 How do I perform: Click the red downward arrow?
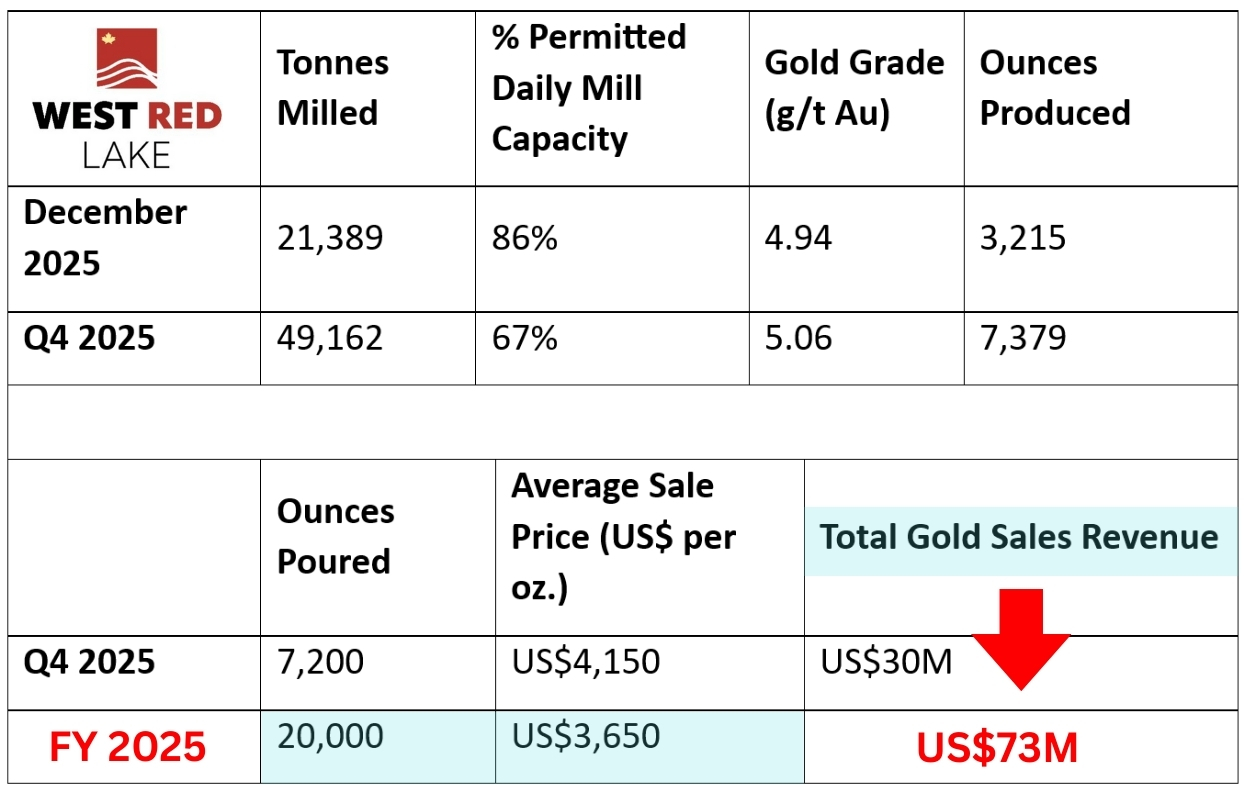point(1020,638)
